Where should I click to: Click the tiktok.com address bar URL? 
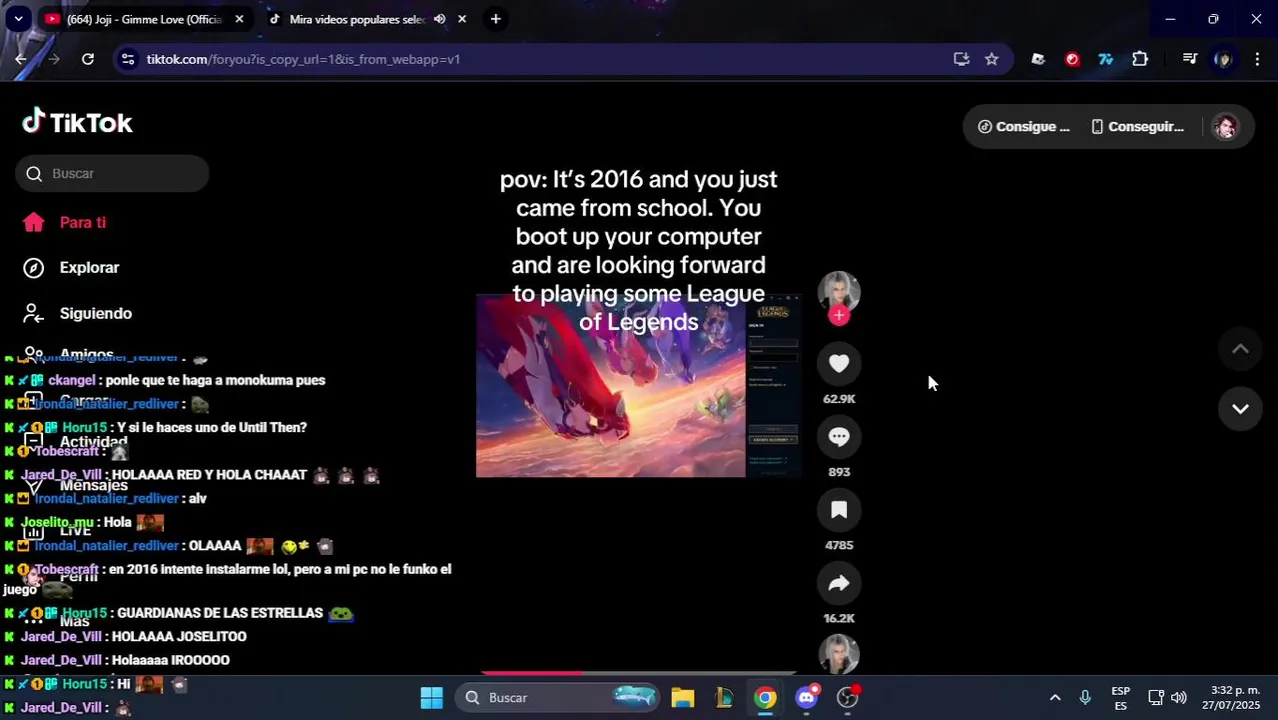[x=303, y=59]
